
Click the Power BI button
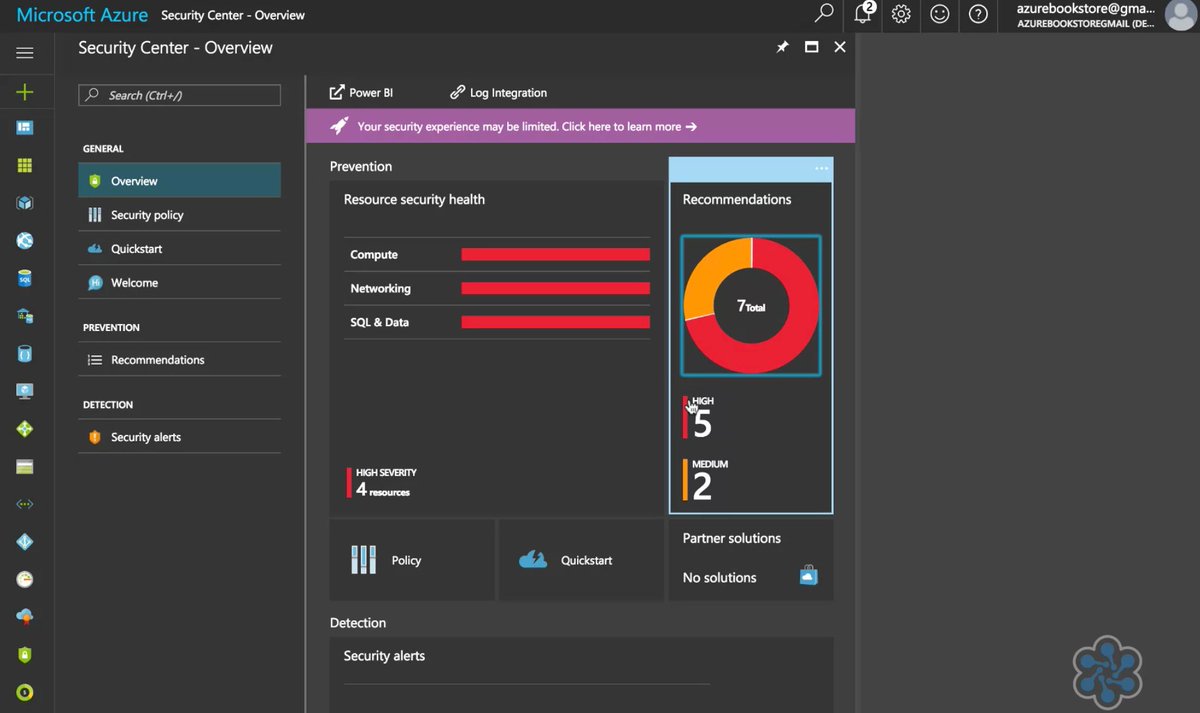point(361,92)
